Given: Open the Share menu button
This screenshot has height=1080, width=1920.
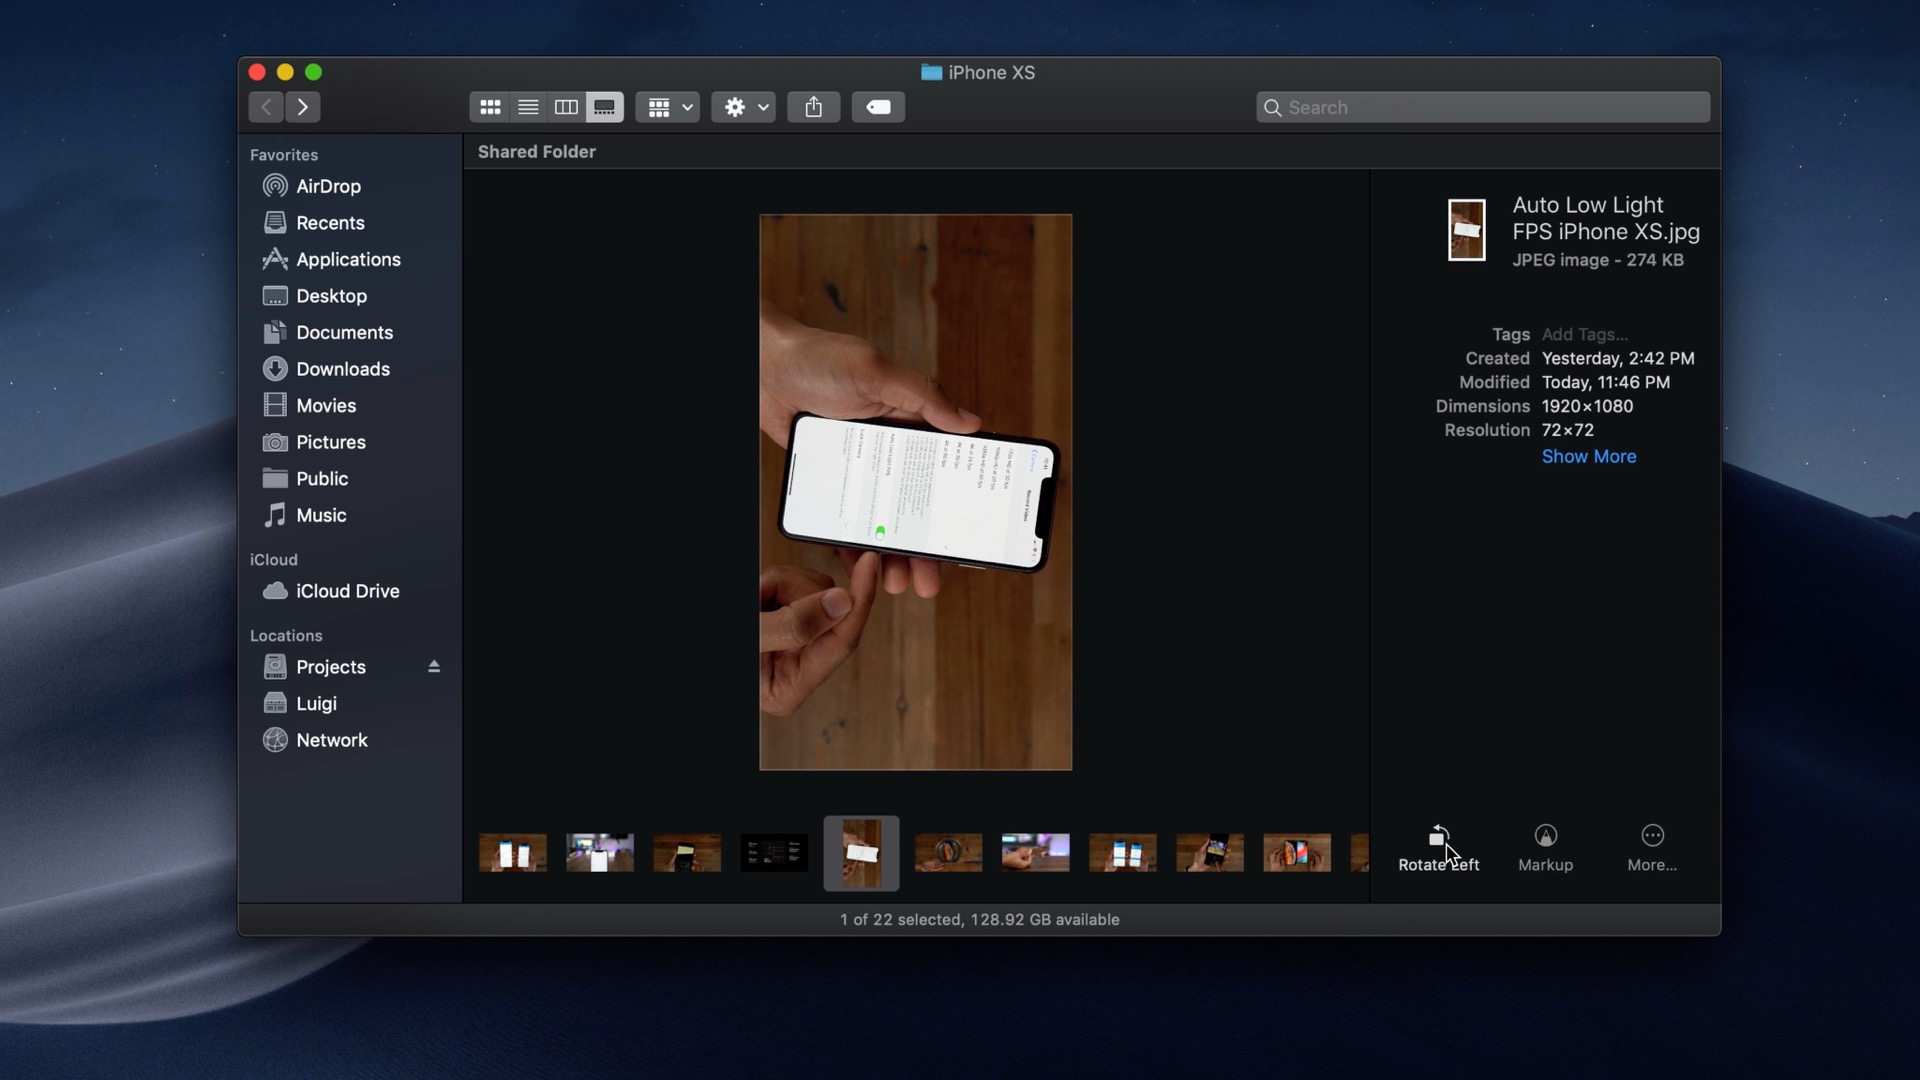Looking at the screenshot, I should (x=813, y=107).
